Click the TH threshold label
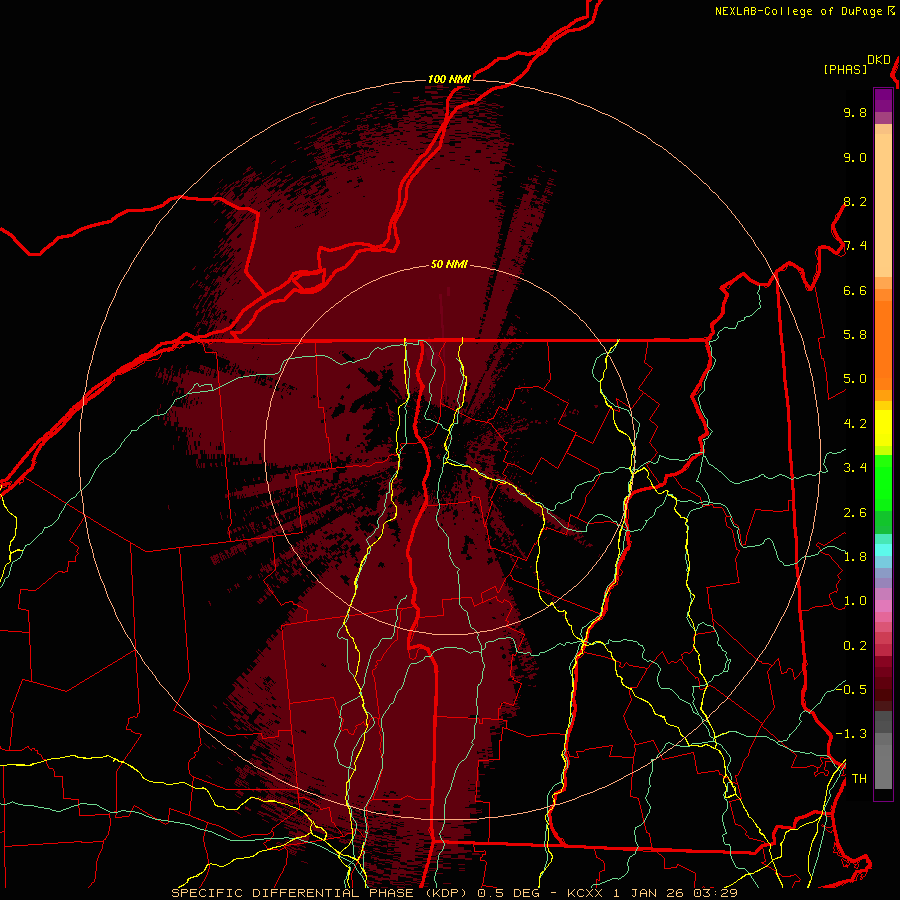 tap(859, 779)
